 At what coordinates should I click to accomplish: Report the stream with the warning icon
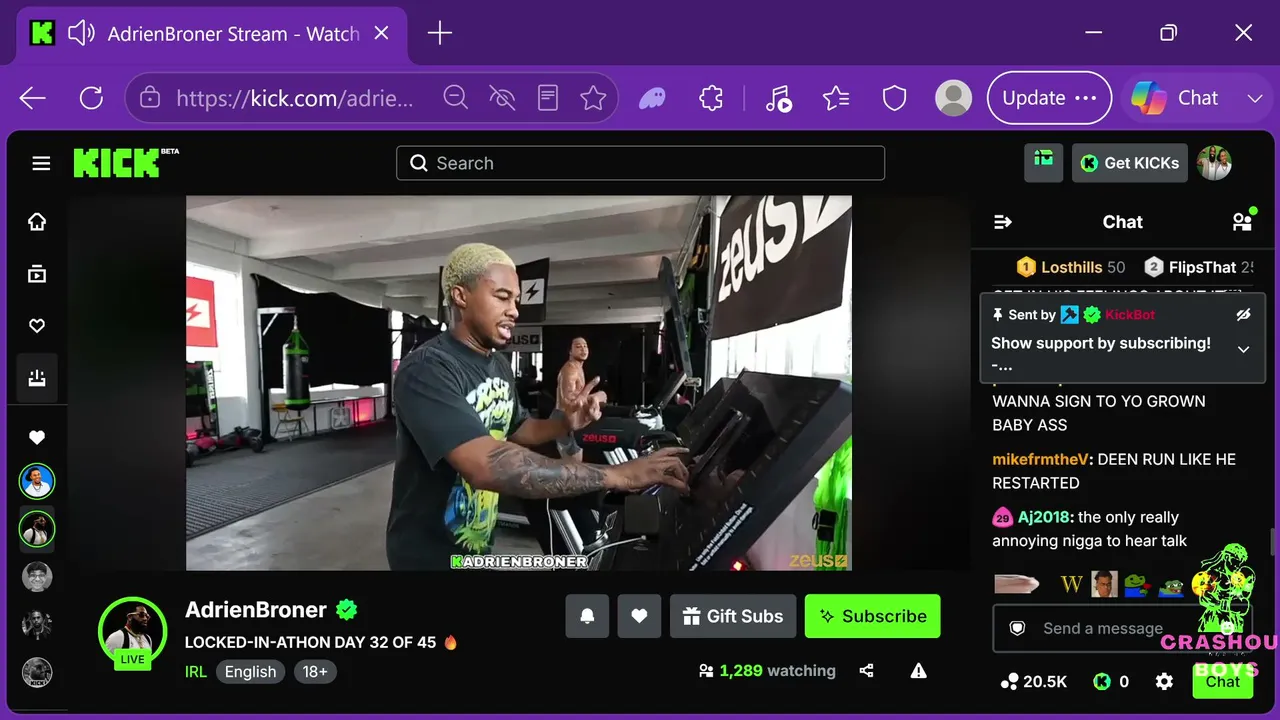[x=919, y=671]
